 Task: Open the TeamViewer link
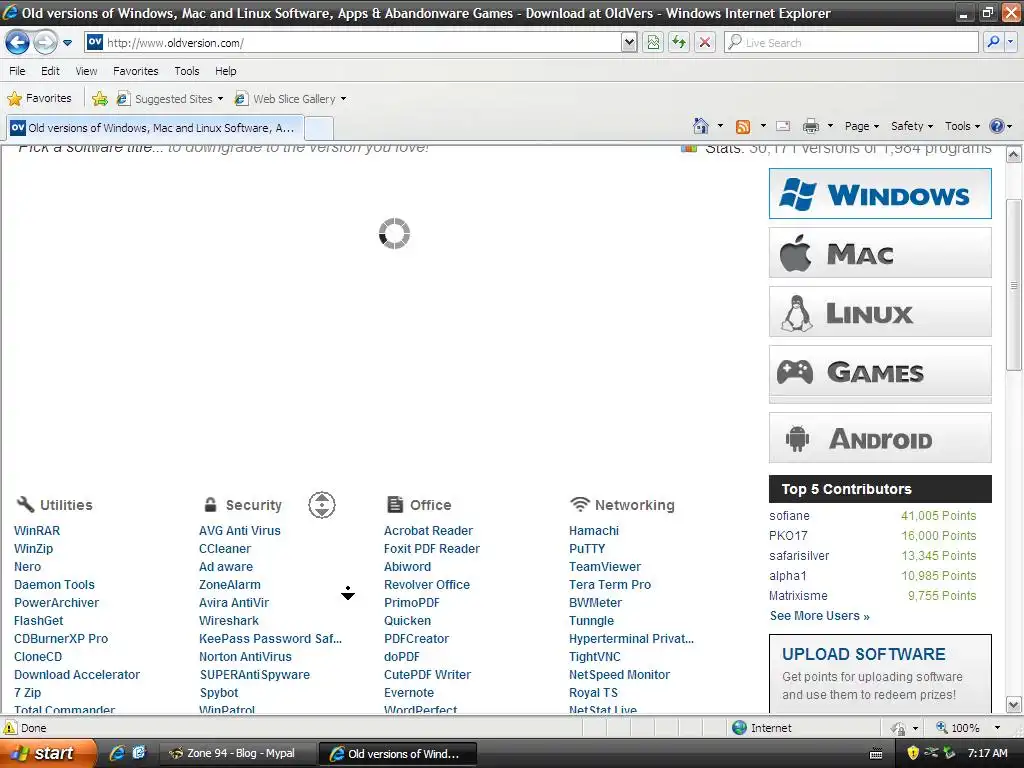click(605, 567)
